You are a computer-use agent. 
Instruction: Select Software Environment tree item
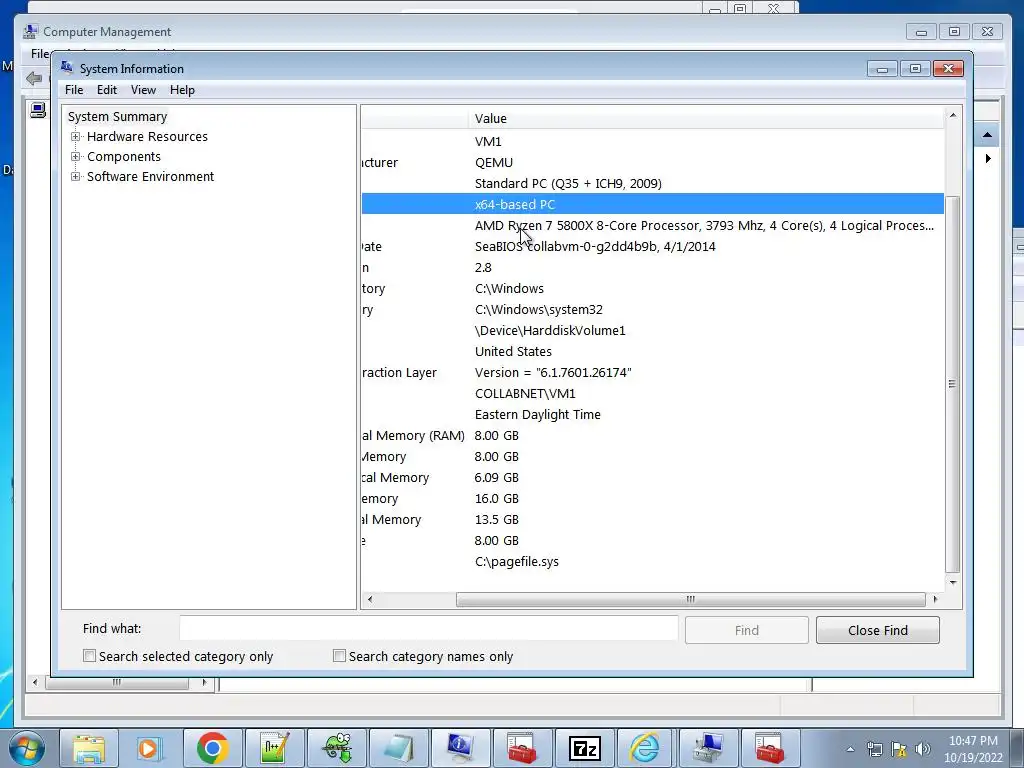(x=150, y=176)
